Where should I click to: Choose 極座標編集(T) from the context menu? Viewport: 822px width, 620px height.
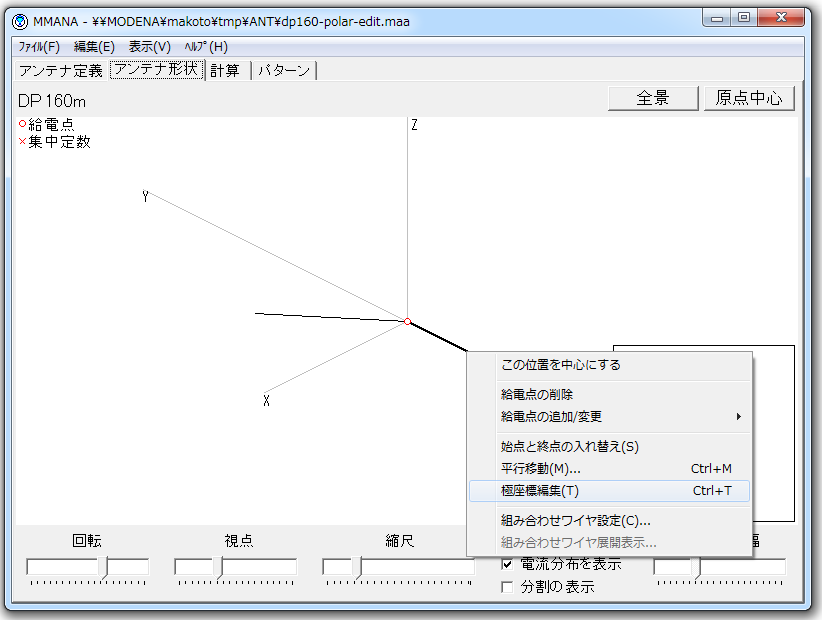click(x=540, y=491)
